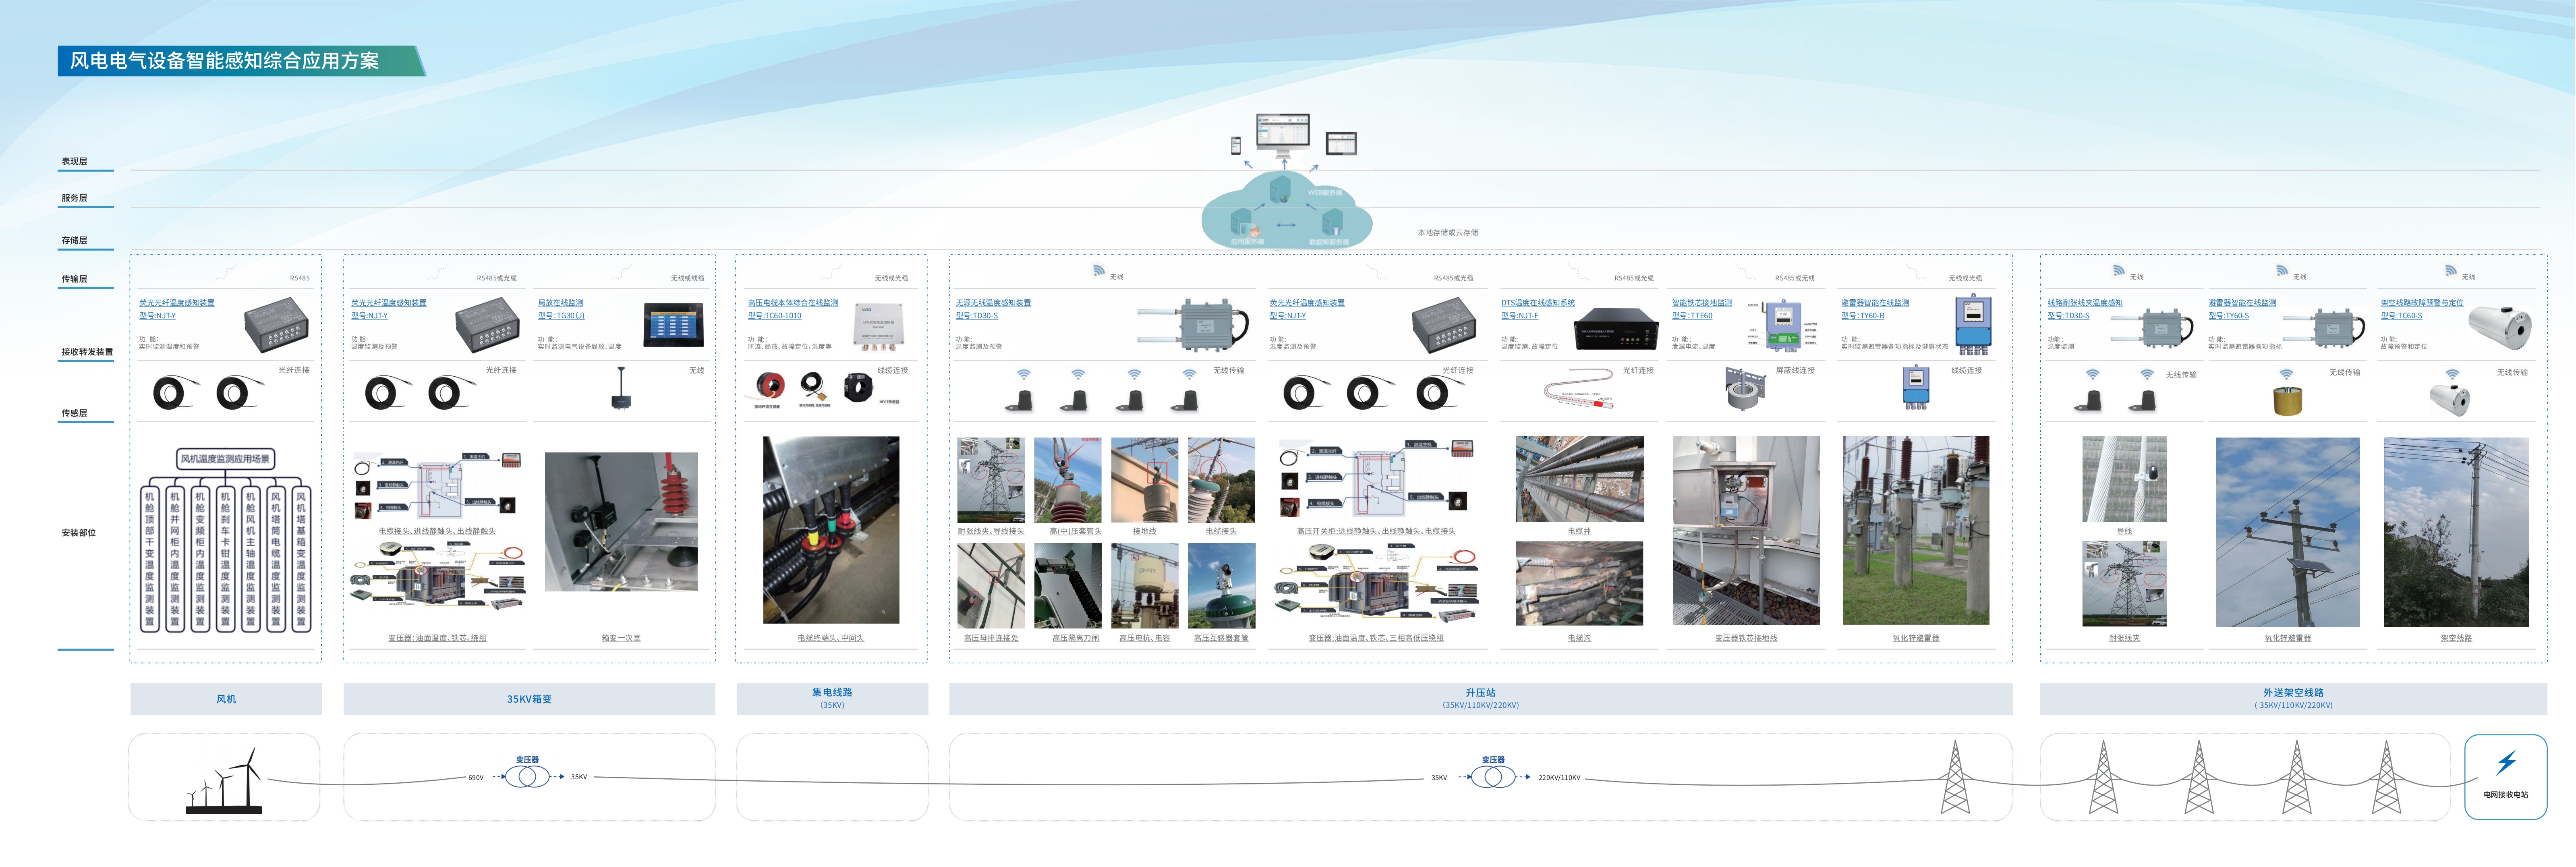Screen dimensions: 2576x867
Task: Click the TD30-S antenna receiver under 无源无线温度感知装置
Action: (x=1193, y=326)
